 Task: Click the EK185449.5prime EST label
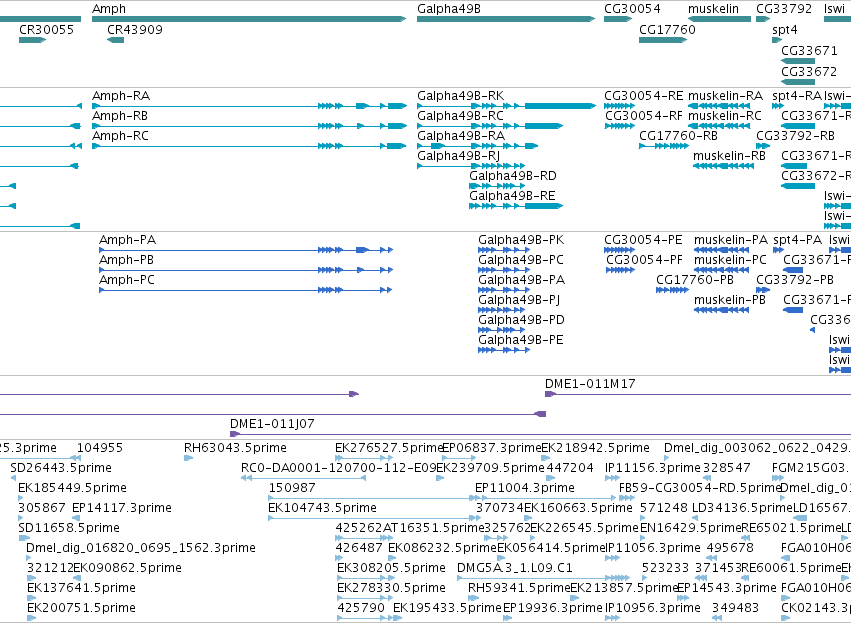pos(72,488)
